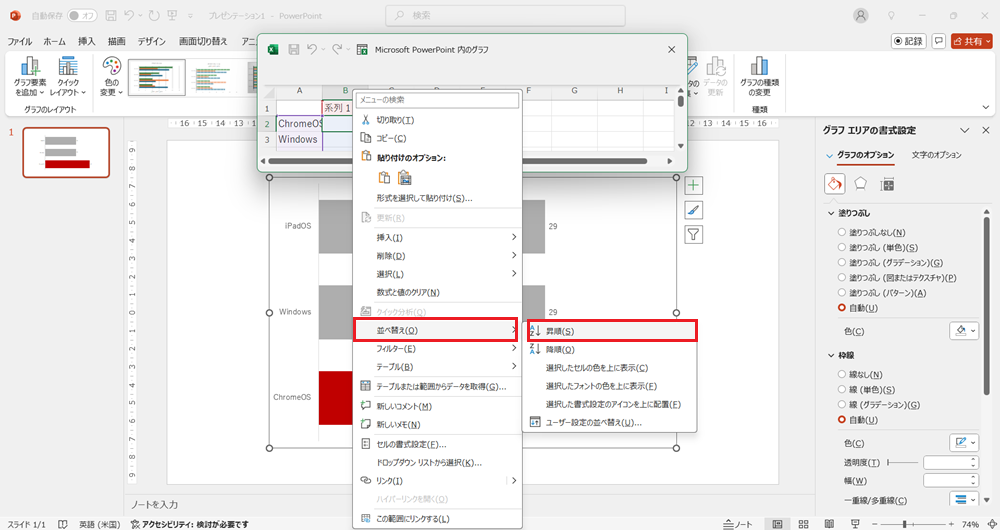
Task: Select size & properties tab icon
Action: 886,185
